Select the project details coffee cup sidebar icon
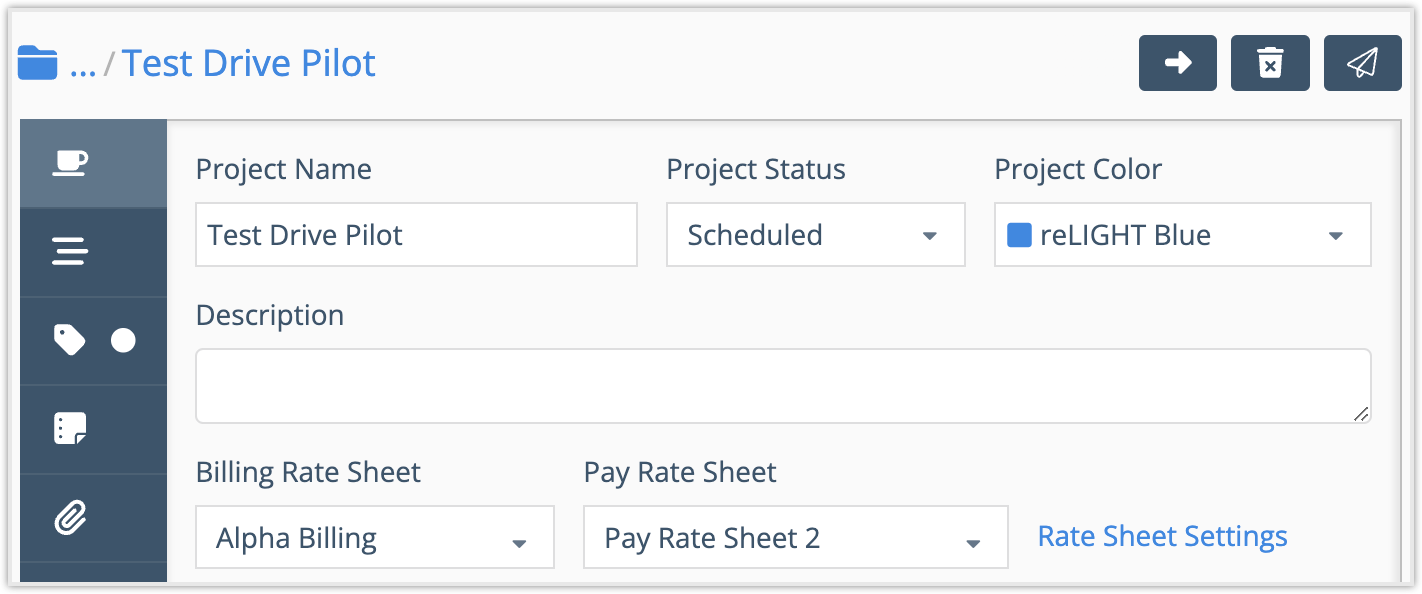The width and height of the screenshot is (1422, 594). (x=68, y=163)
